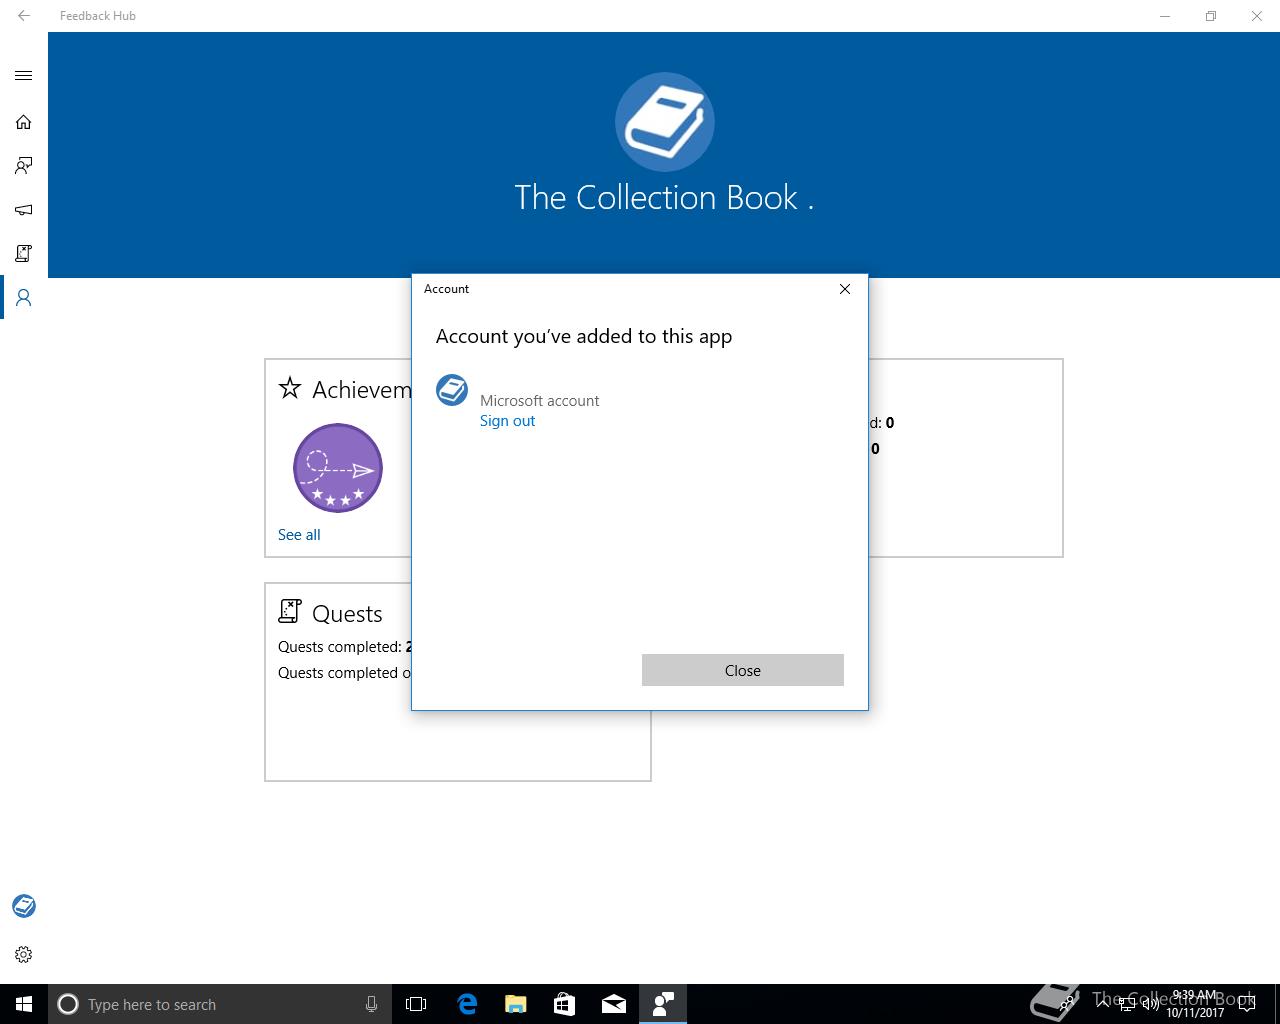Click Sign out link in Account dialog
The height and width of the screenshot is (1024, 1280).
[507, 421]
